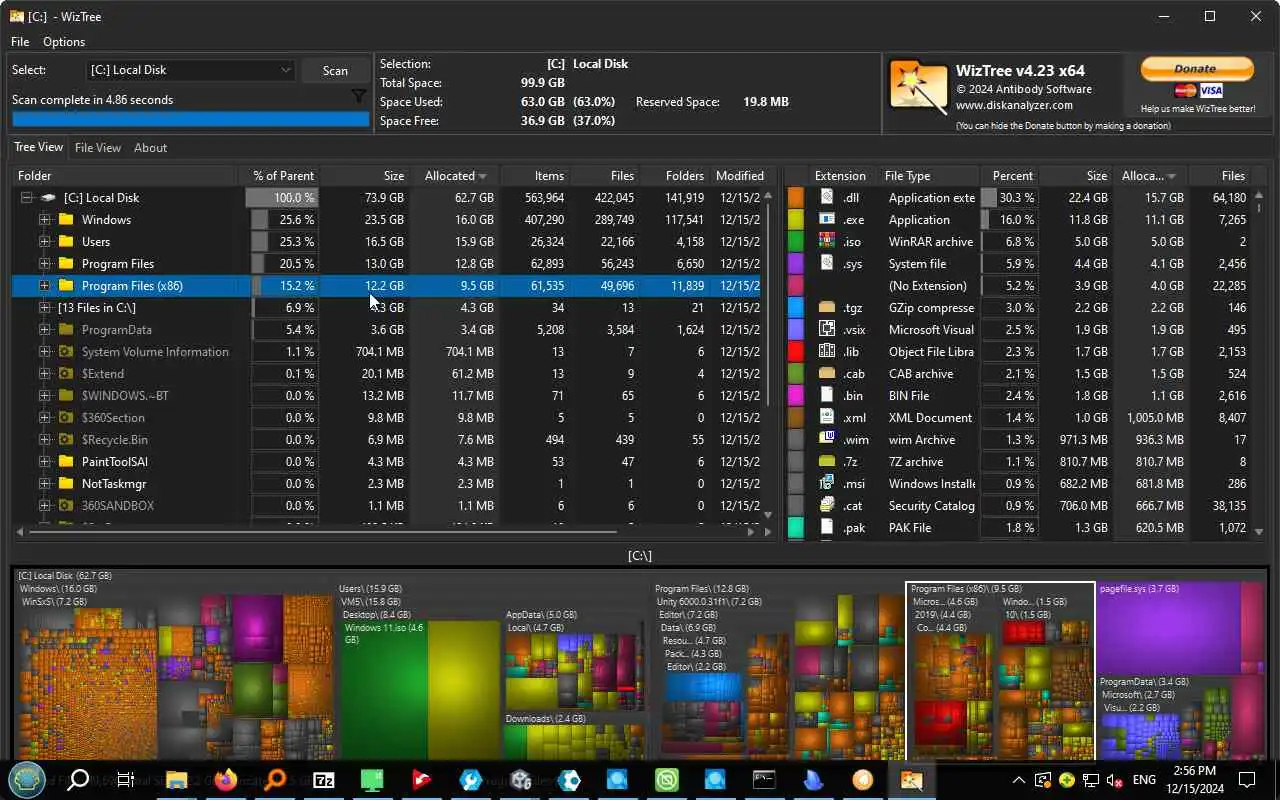Sort tree by % of Parent column

[x=283, y=175]
